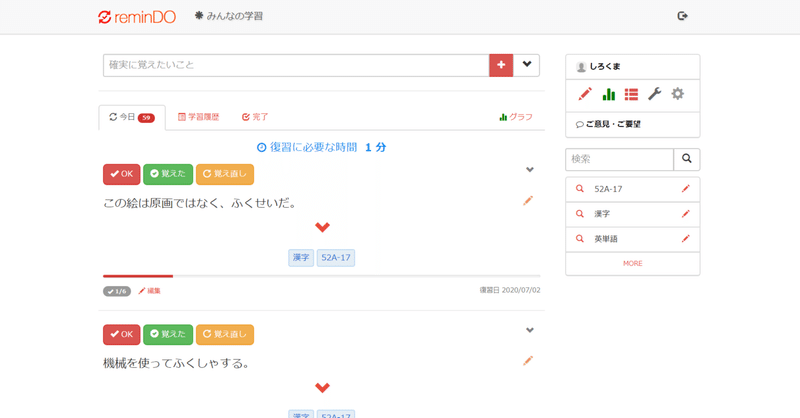Open the しろくま user profile
This screenshot has width=800, height=418.
click(598, 67)
